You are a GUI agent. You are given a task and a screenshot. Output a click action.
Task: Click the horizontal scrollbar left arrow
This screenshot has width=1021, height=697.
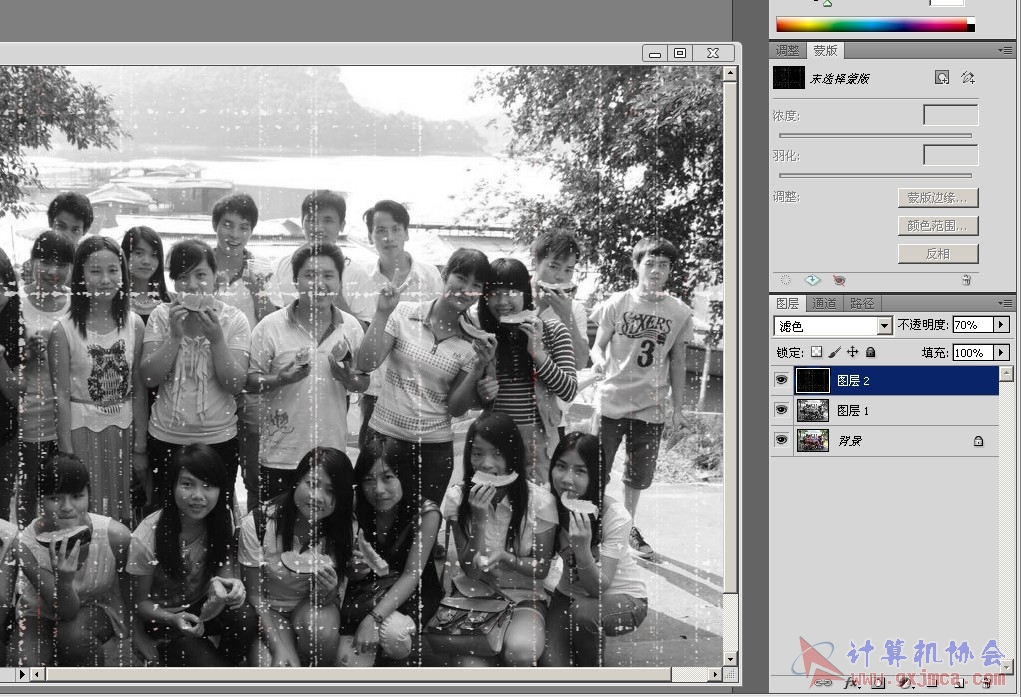pyautogui.click(x=37, y=674)
